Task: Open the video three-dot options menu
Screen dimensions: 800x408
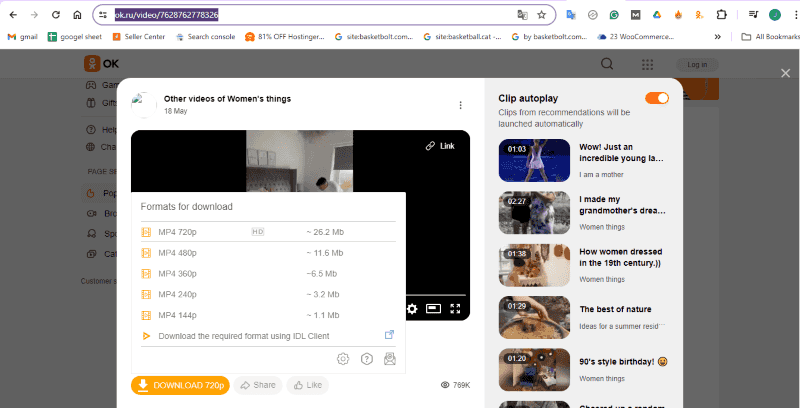Action: point(460,105)
